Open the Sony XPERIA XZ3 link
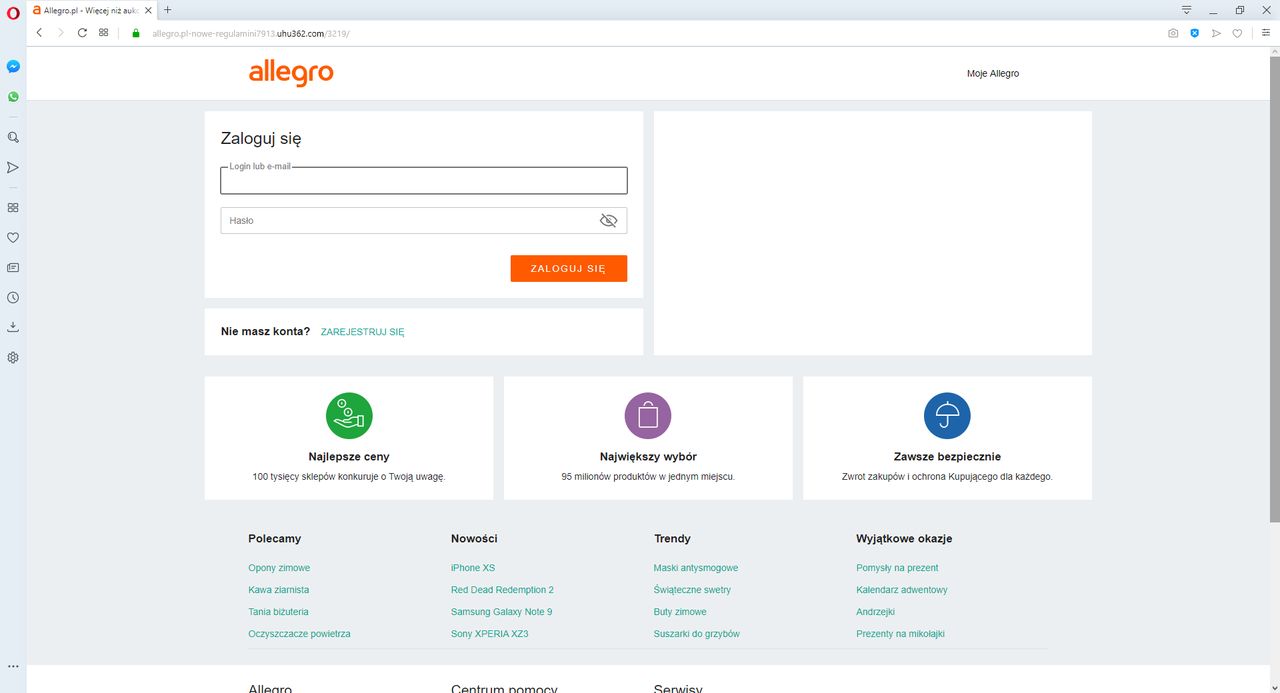The image size is (1280, 693). point(489,634)
